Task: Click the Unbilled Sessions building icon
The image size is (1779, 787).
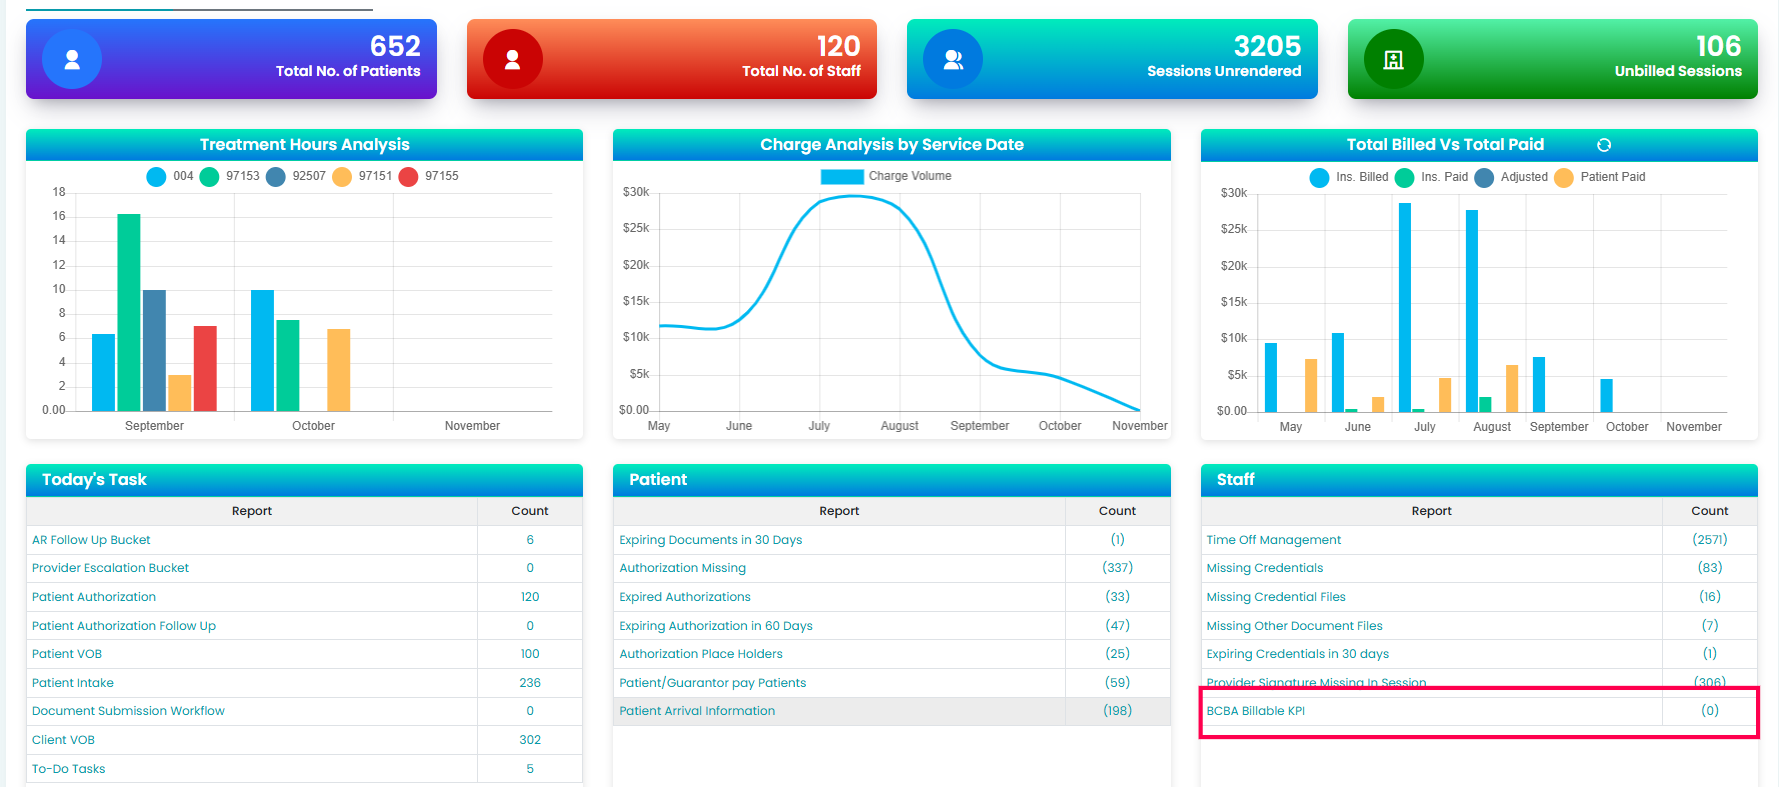Action: 1394,60
